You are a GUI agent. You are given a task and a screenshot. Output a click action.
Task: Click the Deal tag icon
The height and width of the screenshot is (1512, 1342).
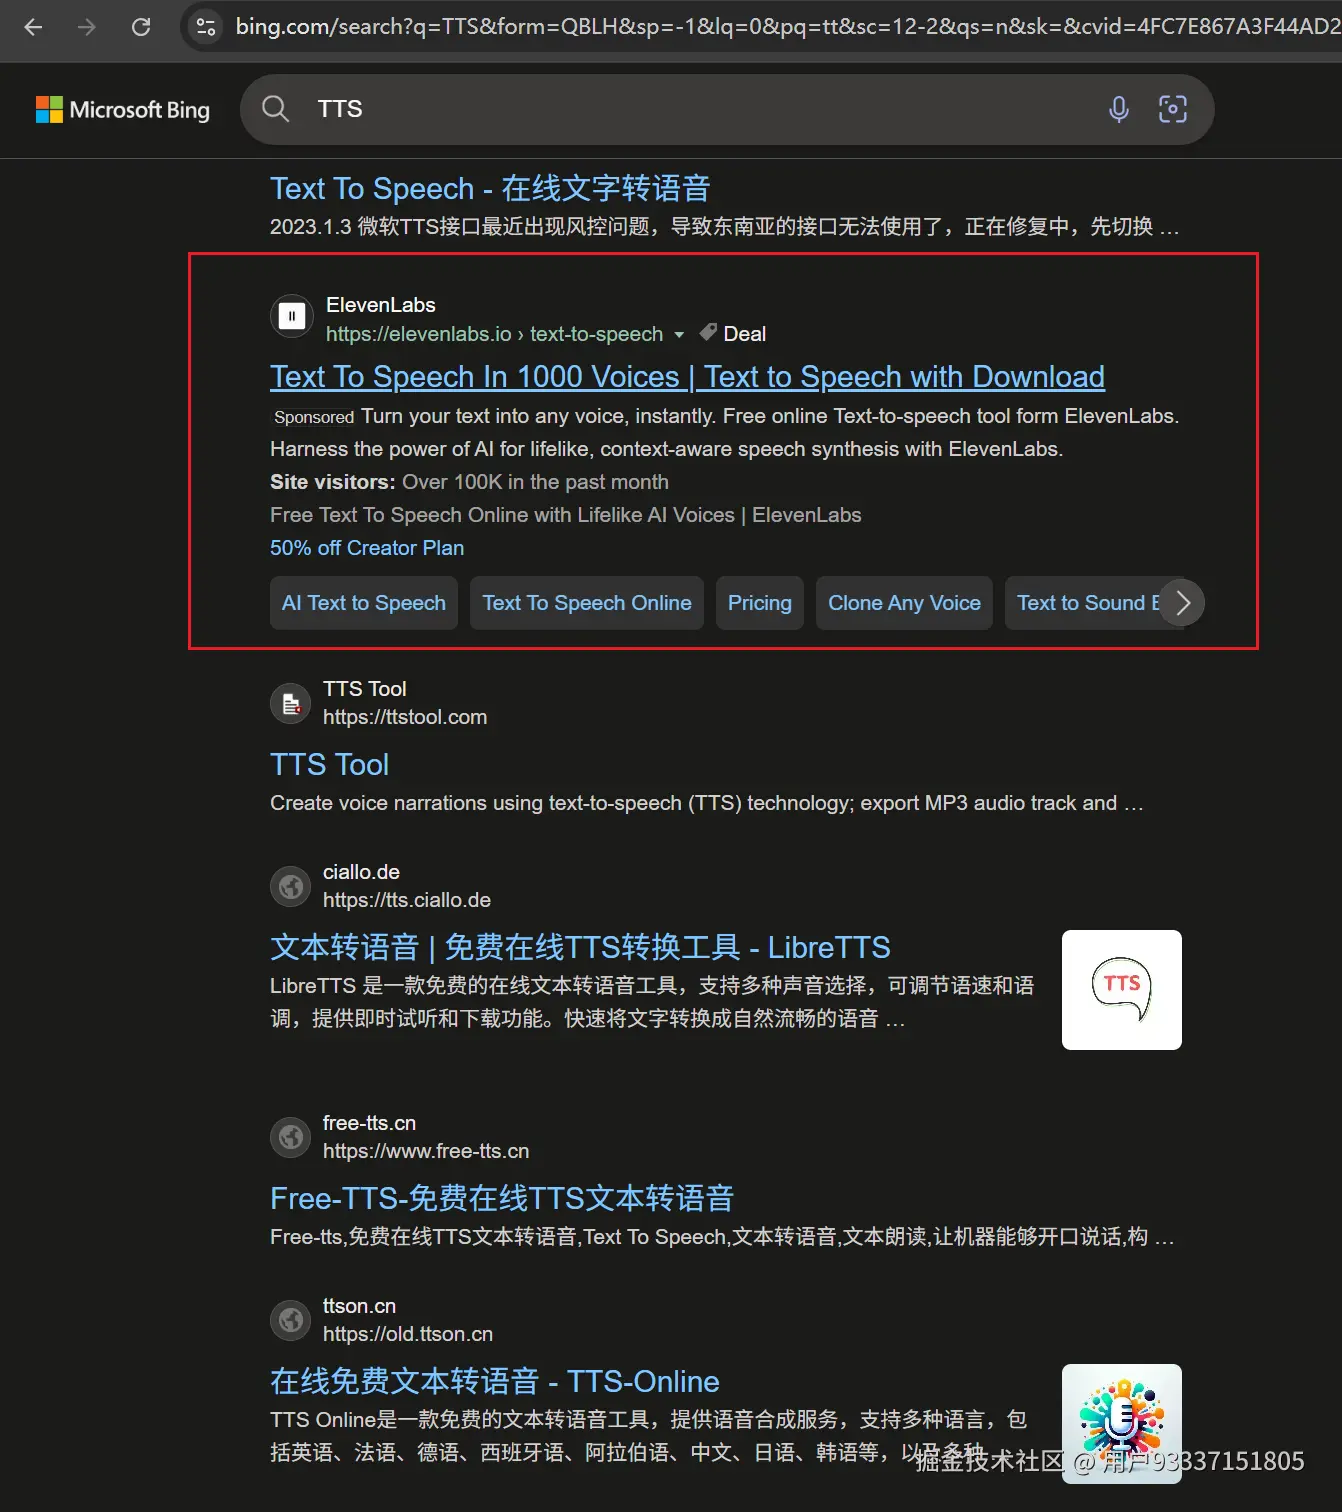708,333
